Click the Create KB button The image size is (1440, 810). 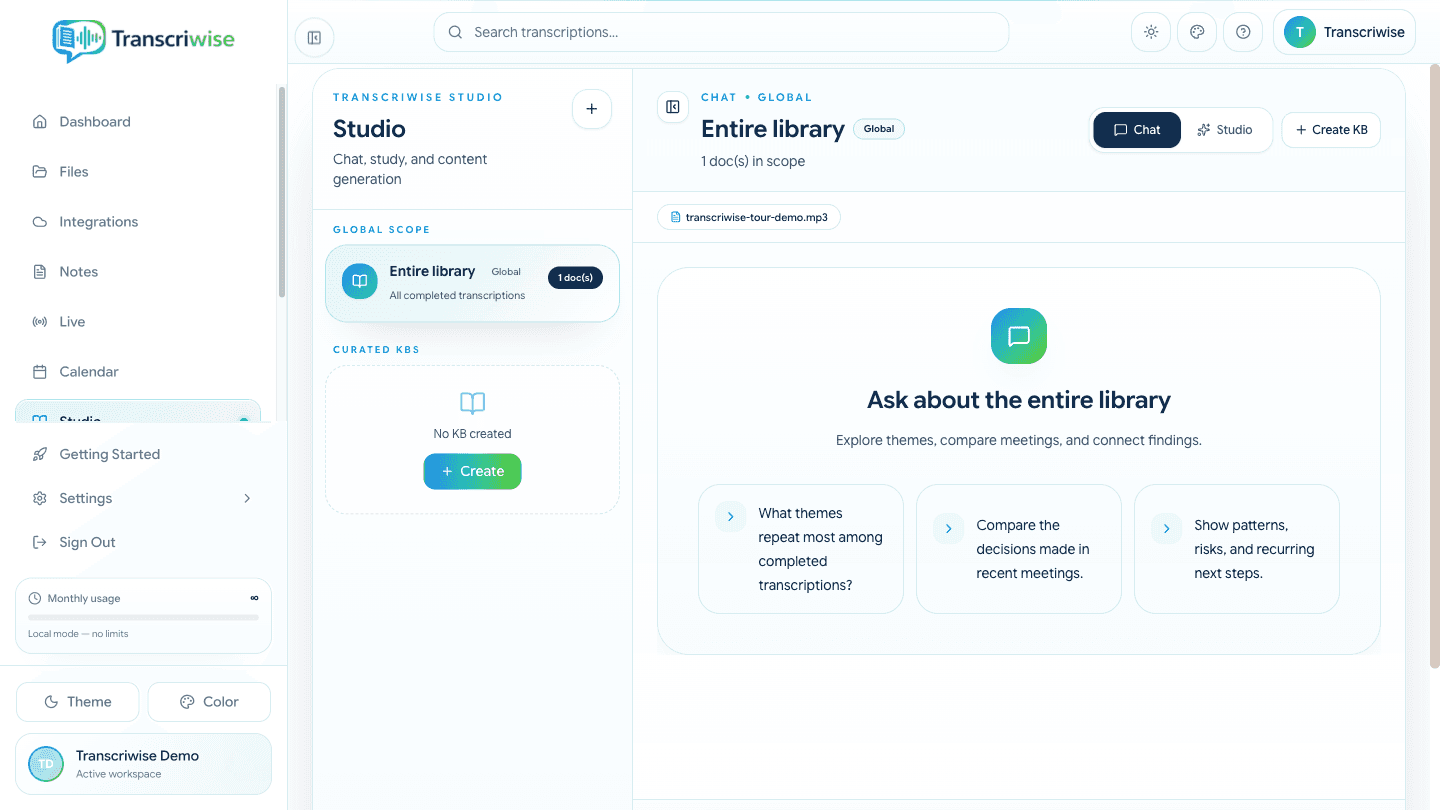tap(1331, 130)
